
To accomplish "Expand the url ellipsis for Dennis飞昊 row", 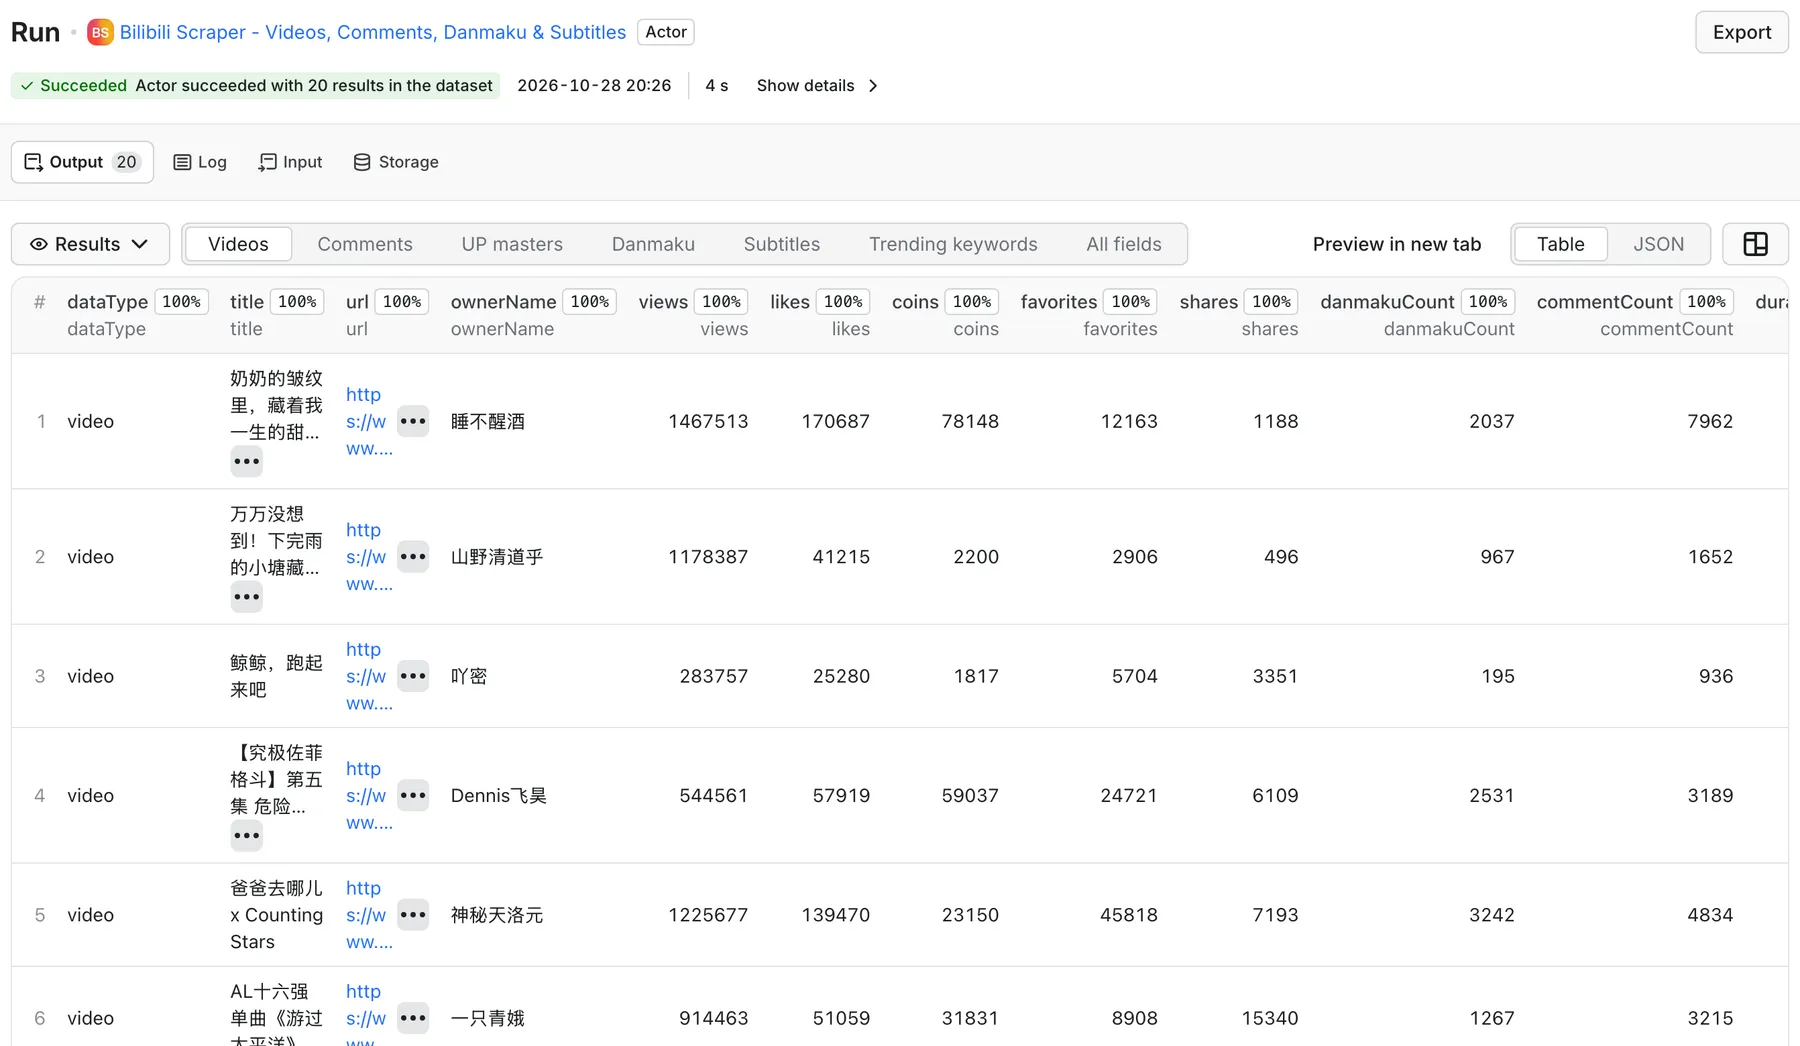I will point(413,796).
